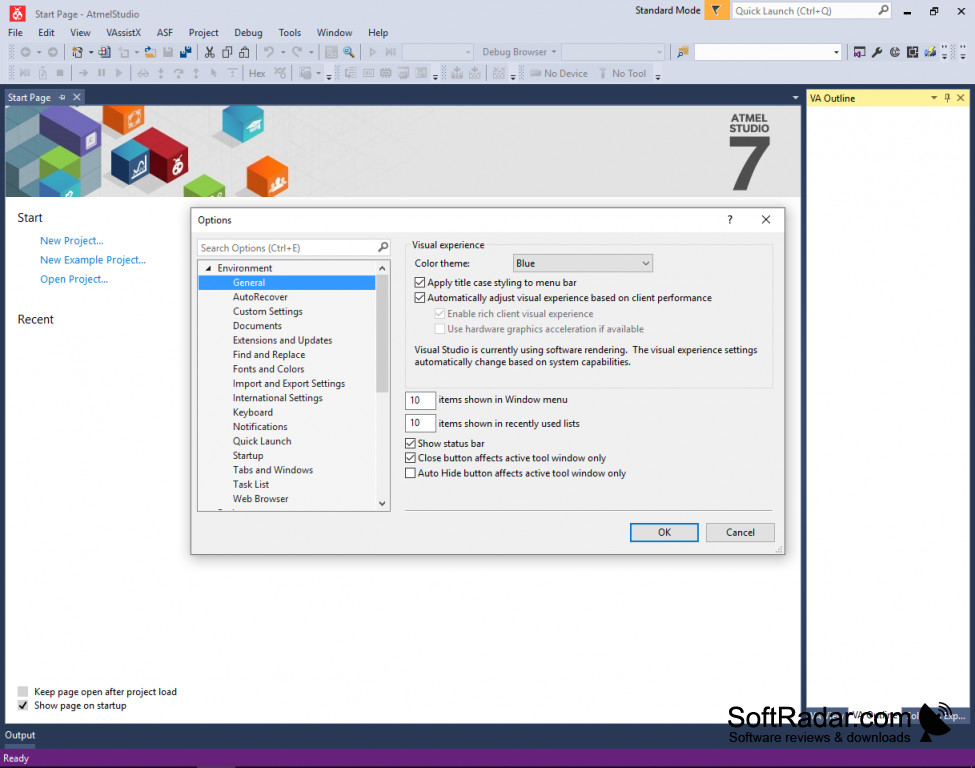
Task: Open the Color theme dropdown
Action: tap(583, 263)
